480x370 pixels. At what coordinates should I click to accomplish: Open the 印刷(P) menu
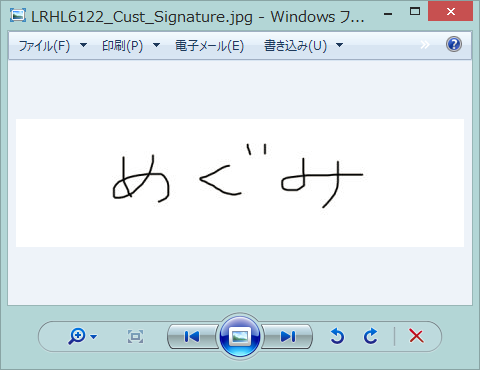[122, 45]
